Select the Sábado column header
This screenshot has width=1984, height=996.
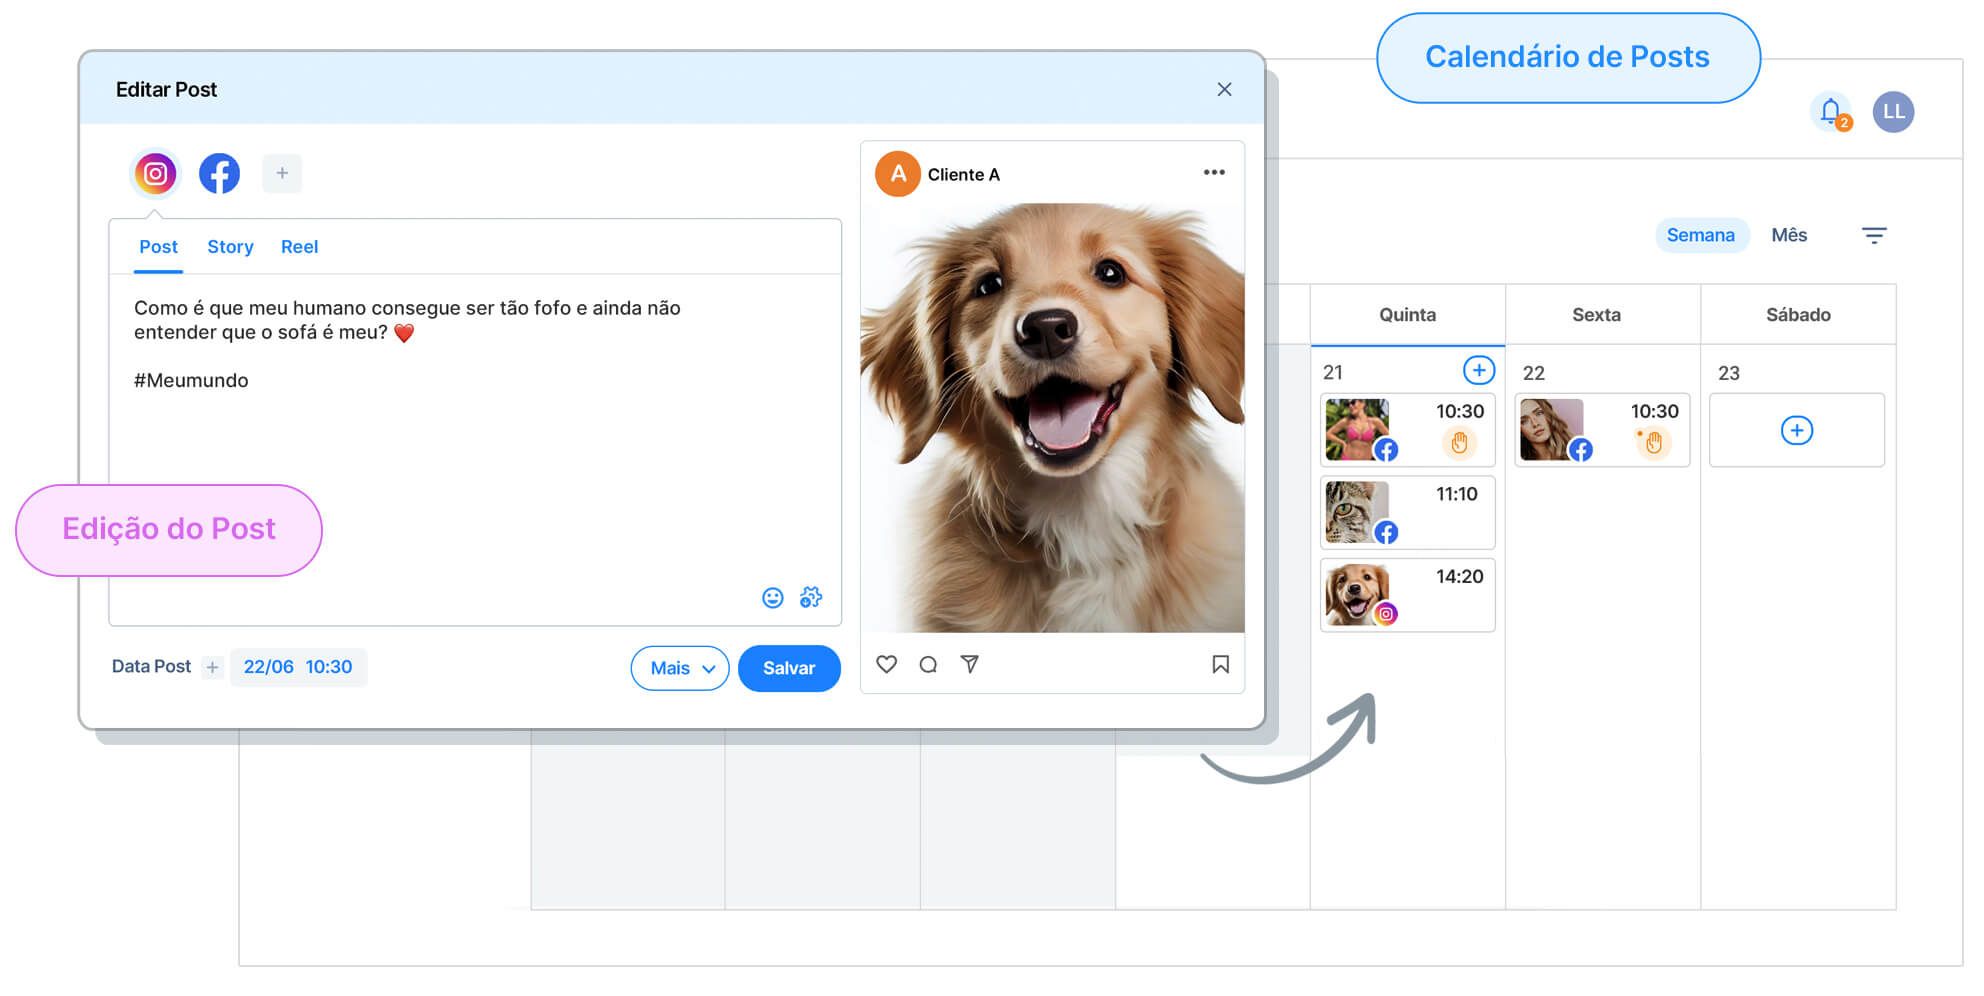(x=1798, y=315)
